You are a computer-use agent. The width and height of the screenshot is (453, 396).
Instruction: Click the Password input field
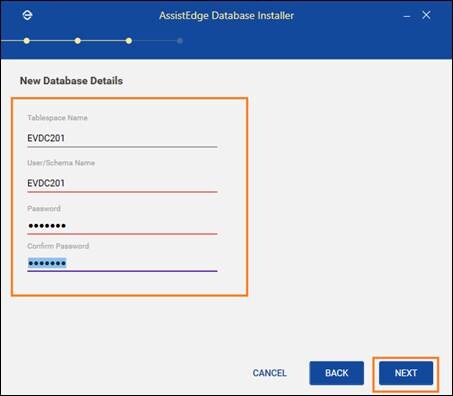(x=122, y=226)
